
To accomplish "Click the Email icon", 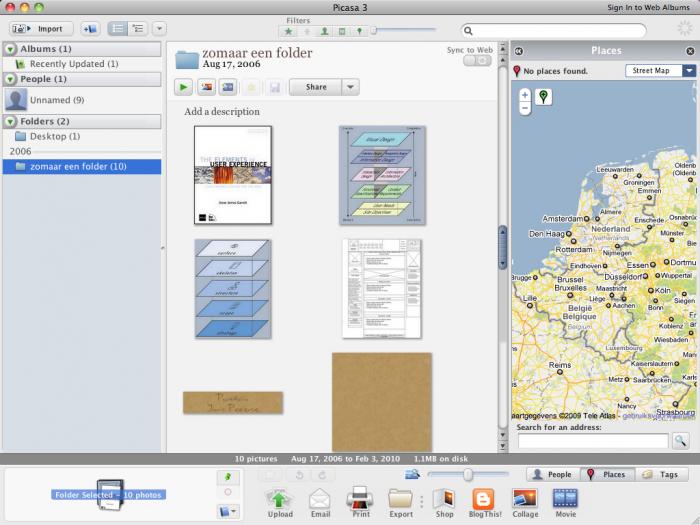I will [320, 503].
